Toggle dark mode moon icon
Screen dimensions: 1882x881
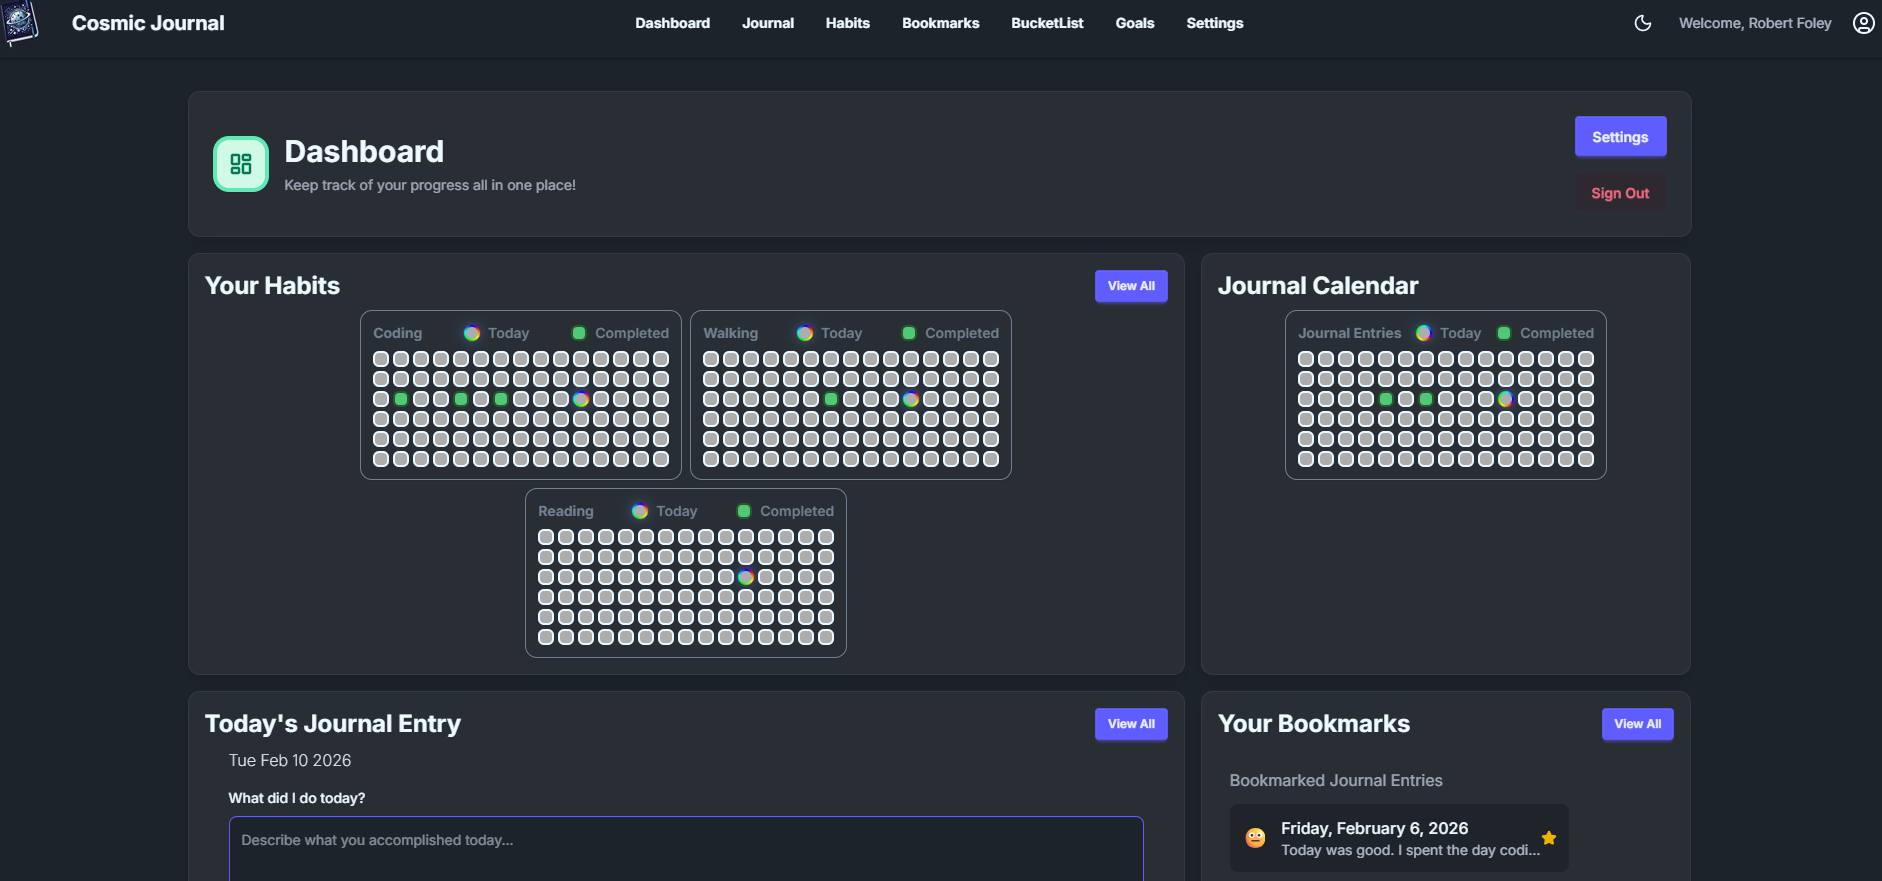1642,23
